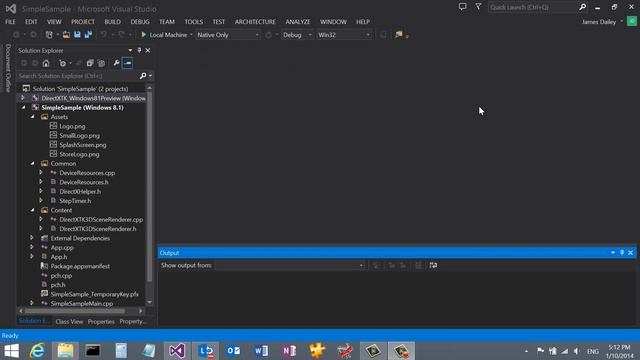Collapse the Content folder
The width and height of the screenshot is (640, 360).
click(33, 210)
